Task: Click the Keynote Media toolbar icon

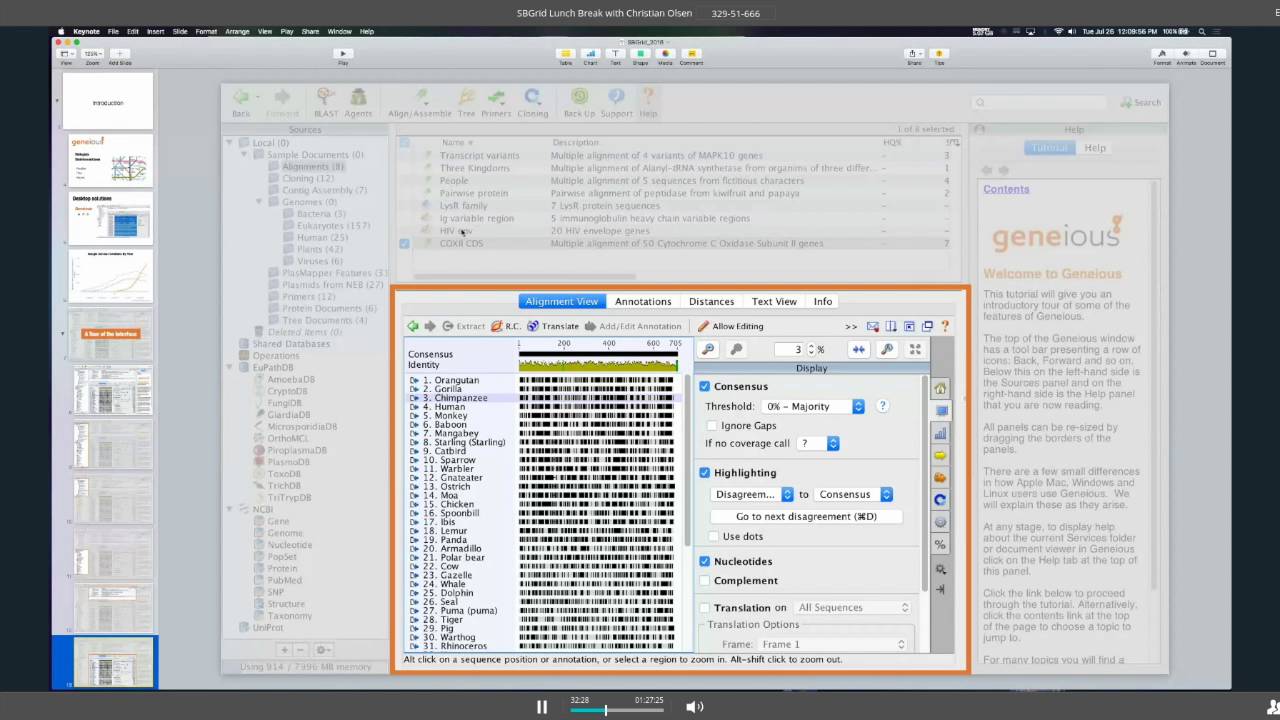Action: tap(665, 53)
